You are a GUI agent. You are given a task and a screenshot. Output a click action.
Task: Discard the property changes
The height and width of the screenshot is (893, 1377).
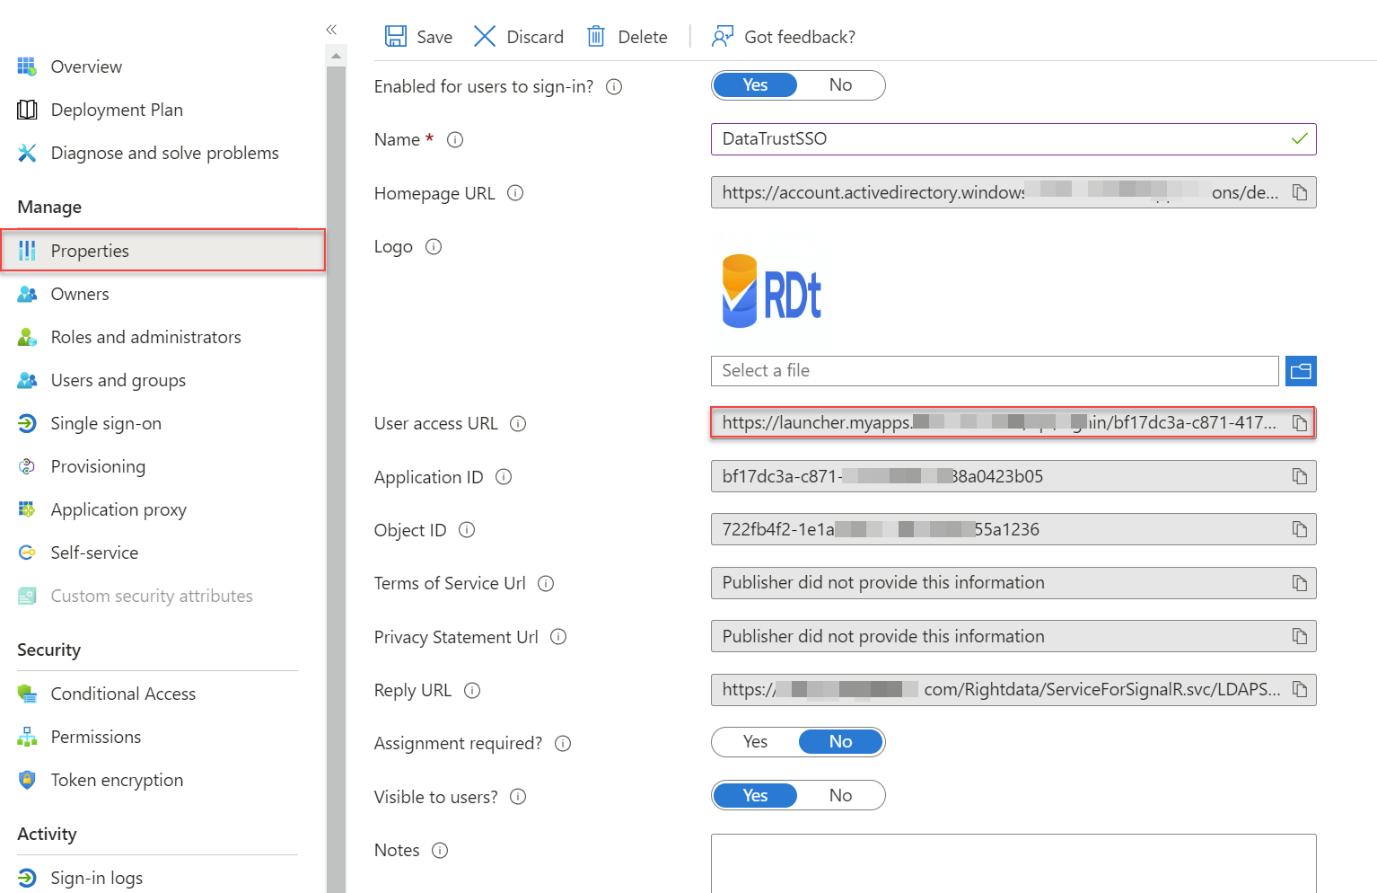(x=518, y=37)
